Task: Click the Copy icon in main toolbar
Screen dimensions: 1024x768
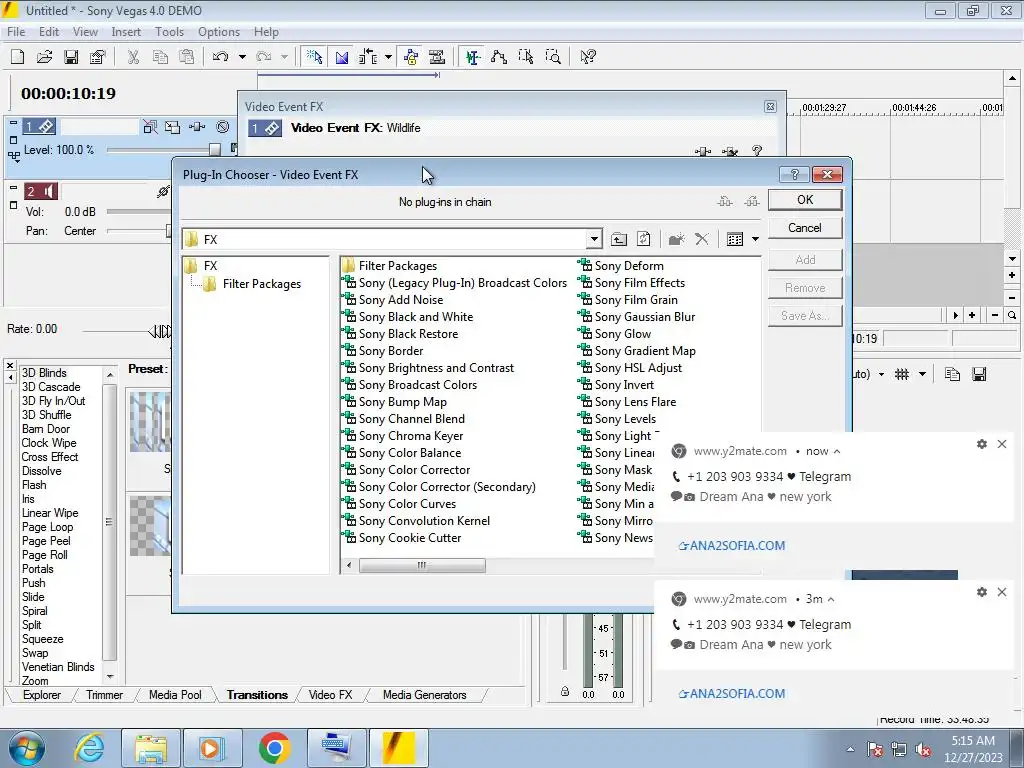Action: (160, 57)
